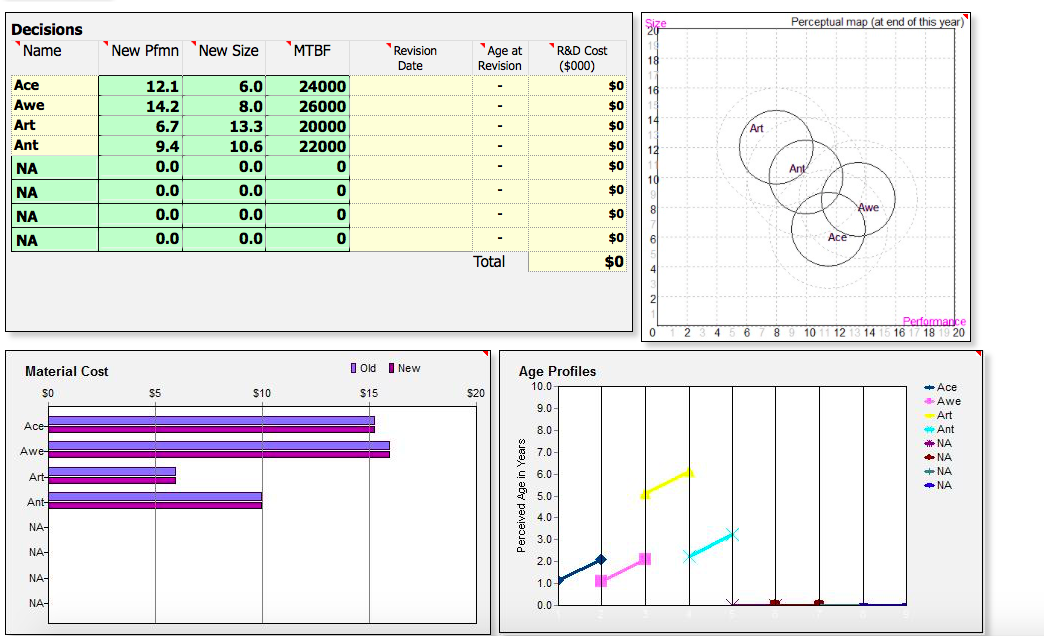1044x636 pixels.
Task: Select Ace New Pfmn cell 12.1
Action: pyautogui.click(x=140, y=86)
